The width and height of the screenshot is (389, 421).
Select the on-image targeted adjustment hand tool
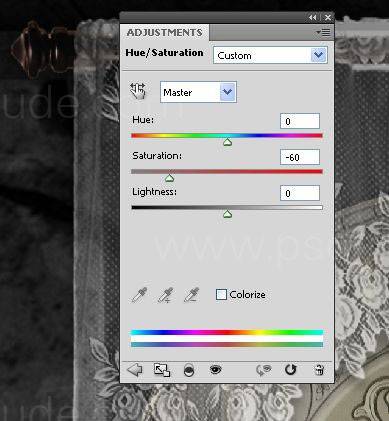(x=138, y=91)
